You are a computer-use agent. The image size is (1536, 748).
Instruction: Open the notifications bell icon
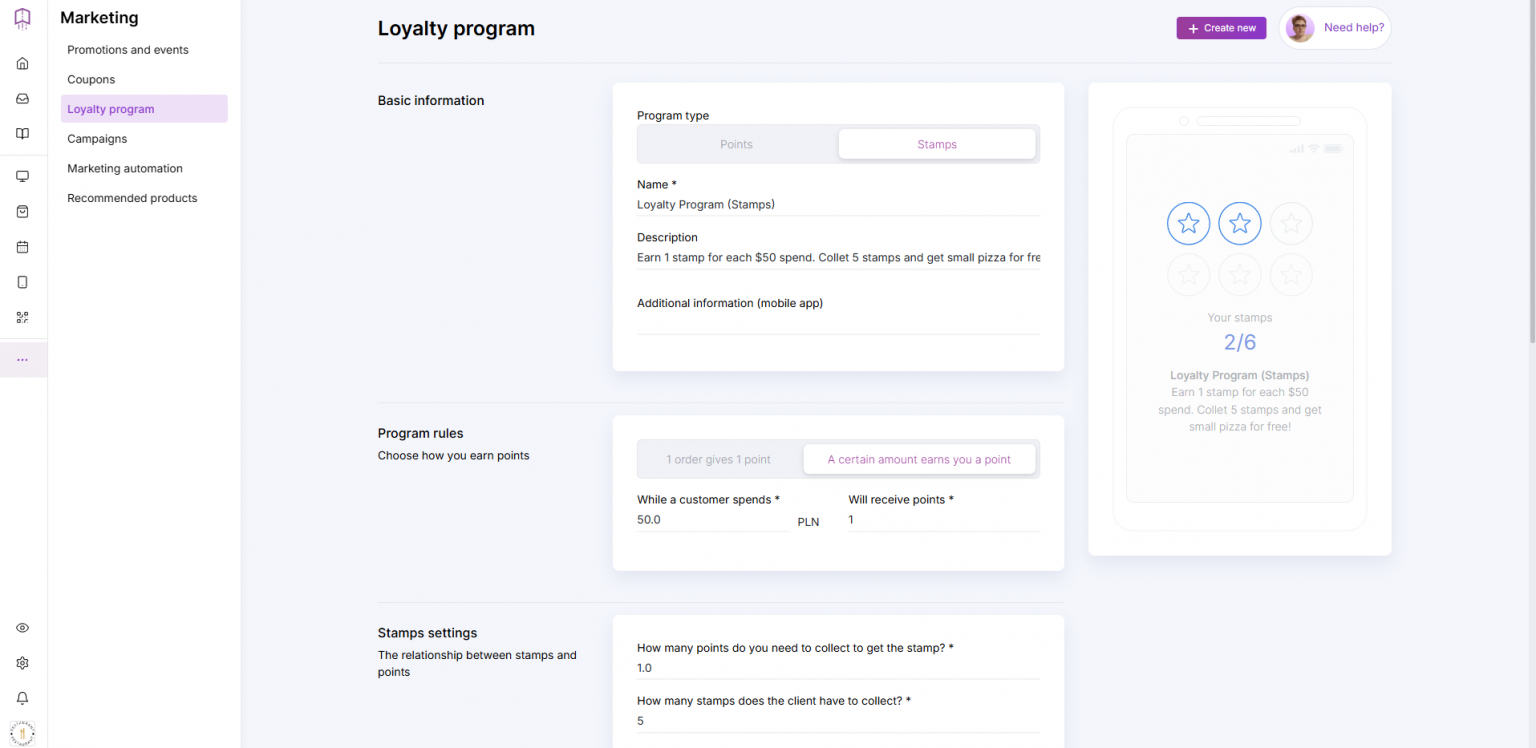pos(22,698)
